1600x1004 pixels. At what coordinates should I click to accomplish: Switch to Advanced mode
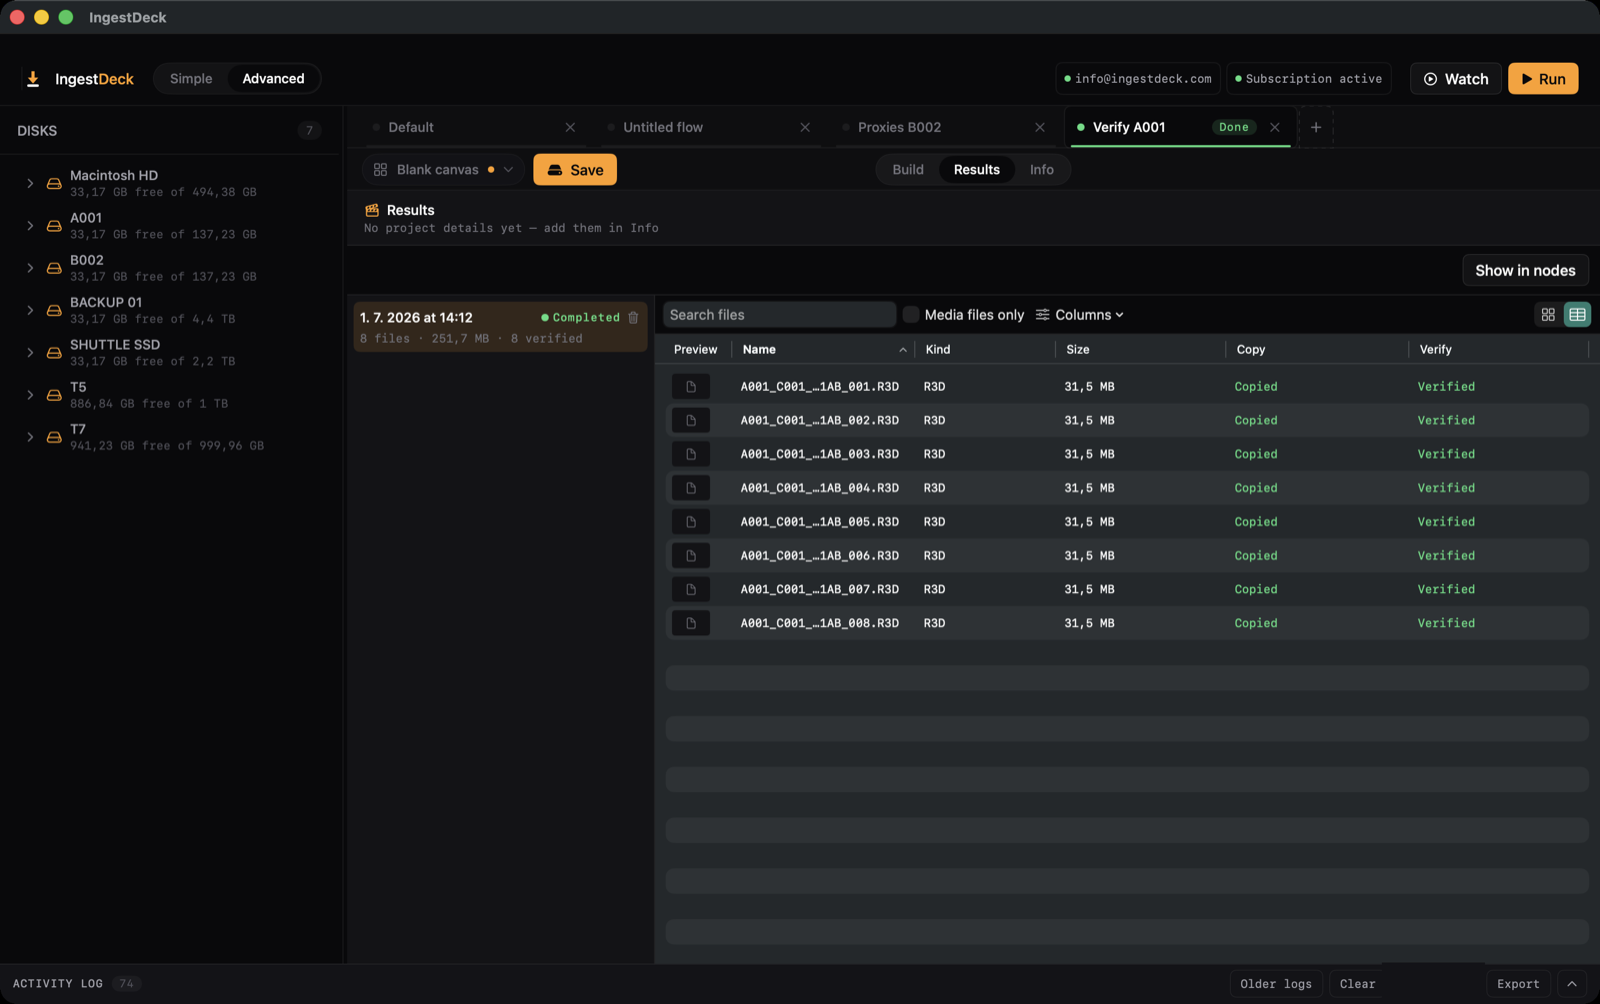pyautogui.click(x=273, y=79)
